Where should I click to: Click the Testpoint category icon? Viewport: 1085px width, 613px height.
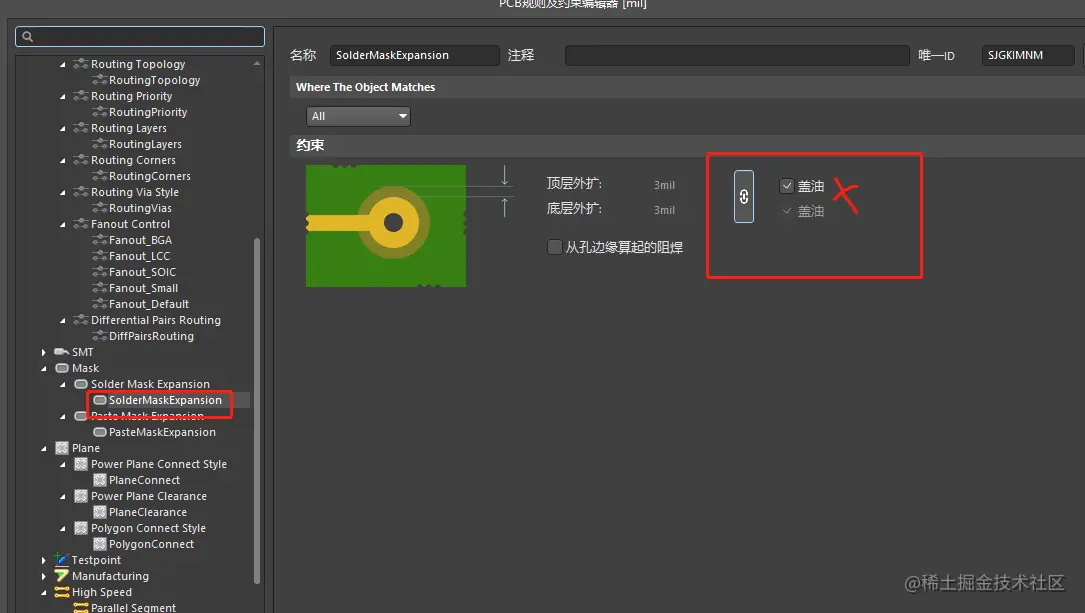point(62,559)
